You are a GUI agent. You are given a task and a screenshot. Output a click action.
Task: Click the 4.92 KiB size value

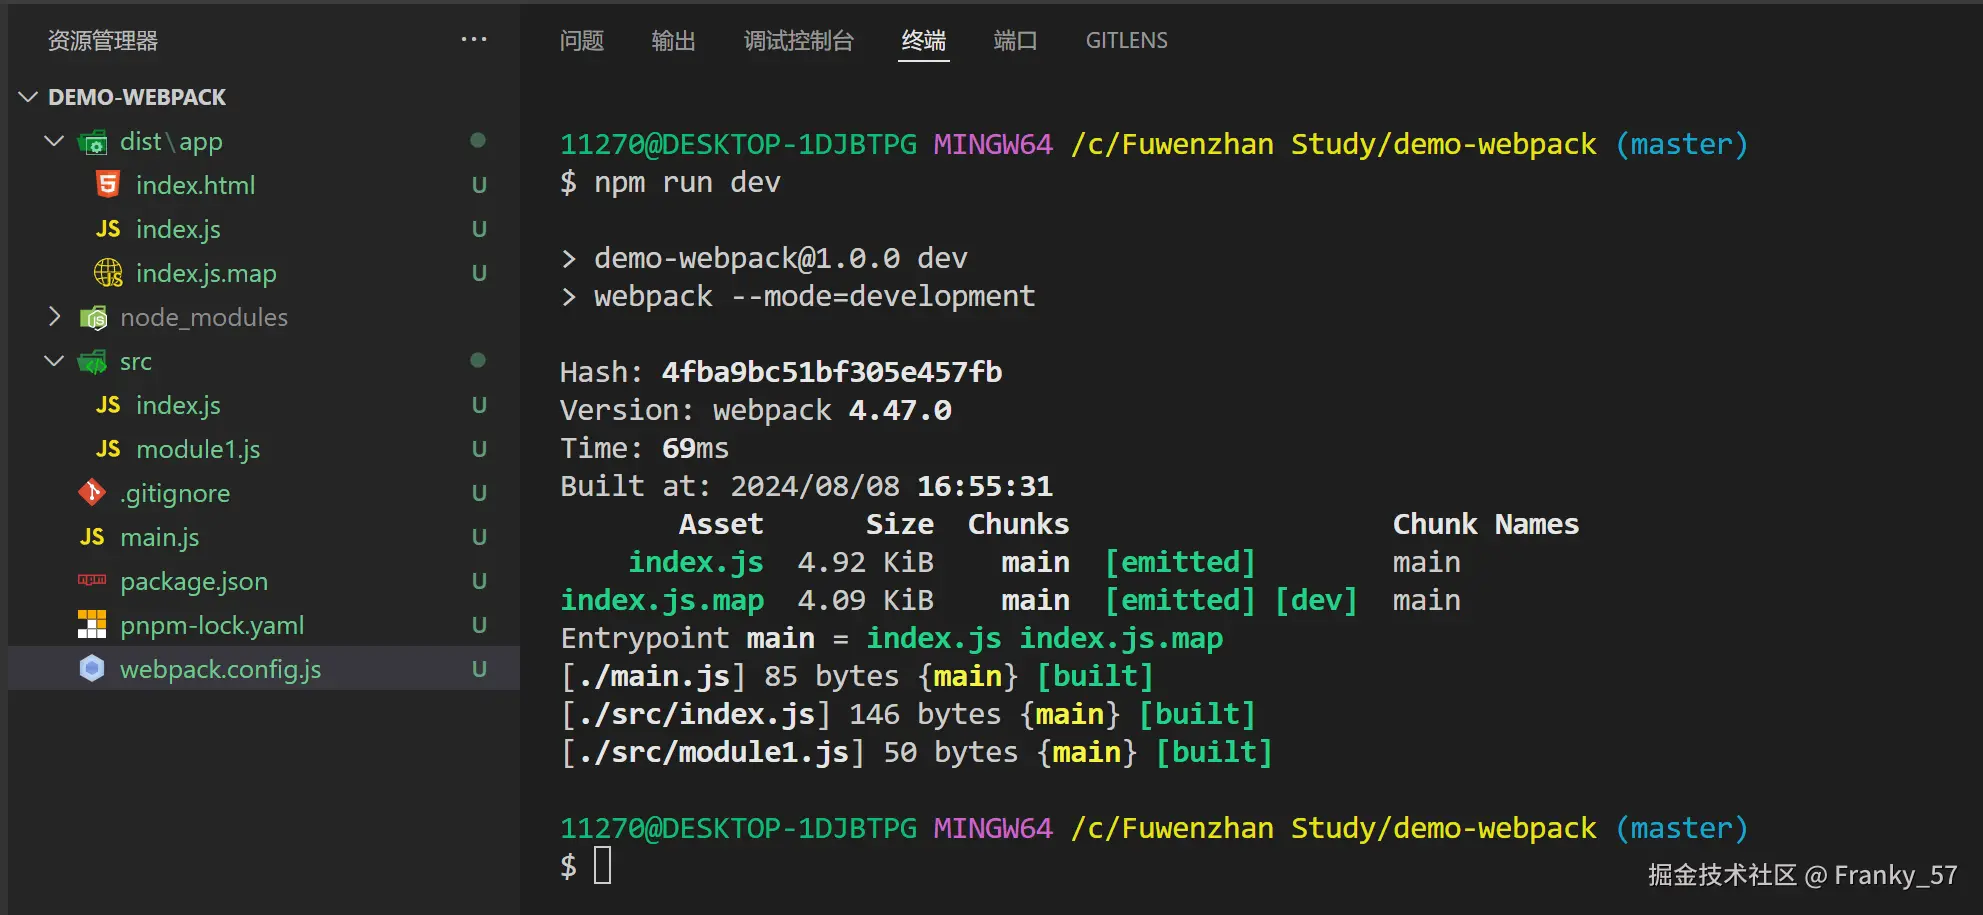click(866, 562)
